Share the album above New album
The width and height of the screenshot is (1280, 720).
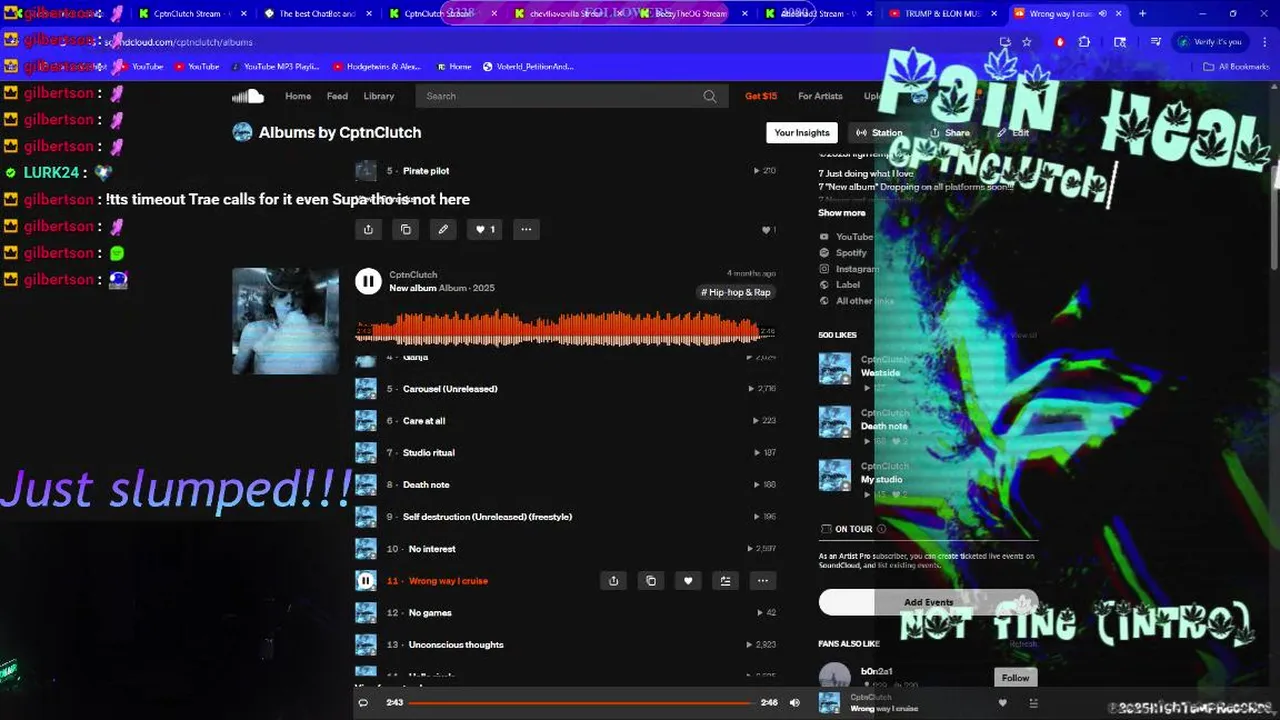coord(368,229)
